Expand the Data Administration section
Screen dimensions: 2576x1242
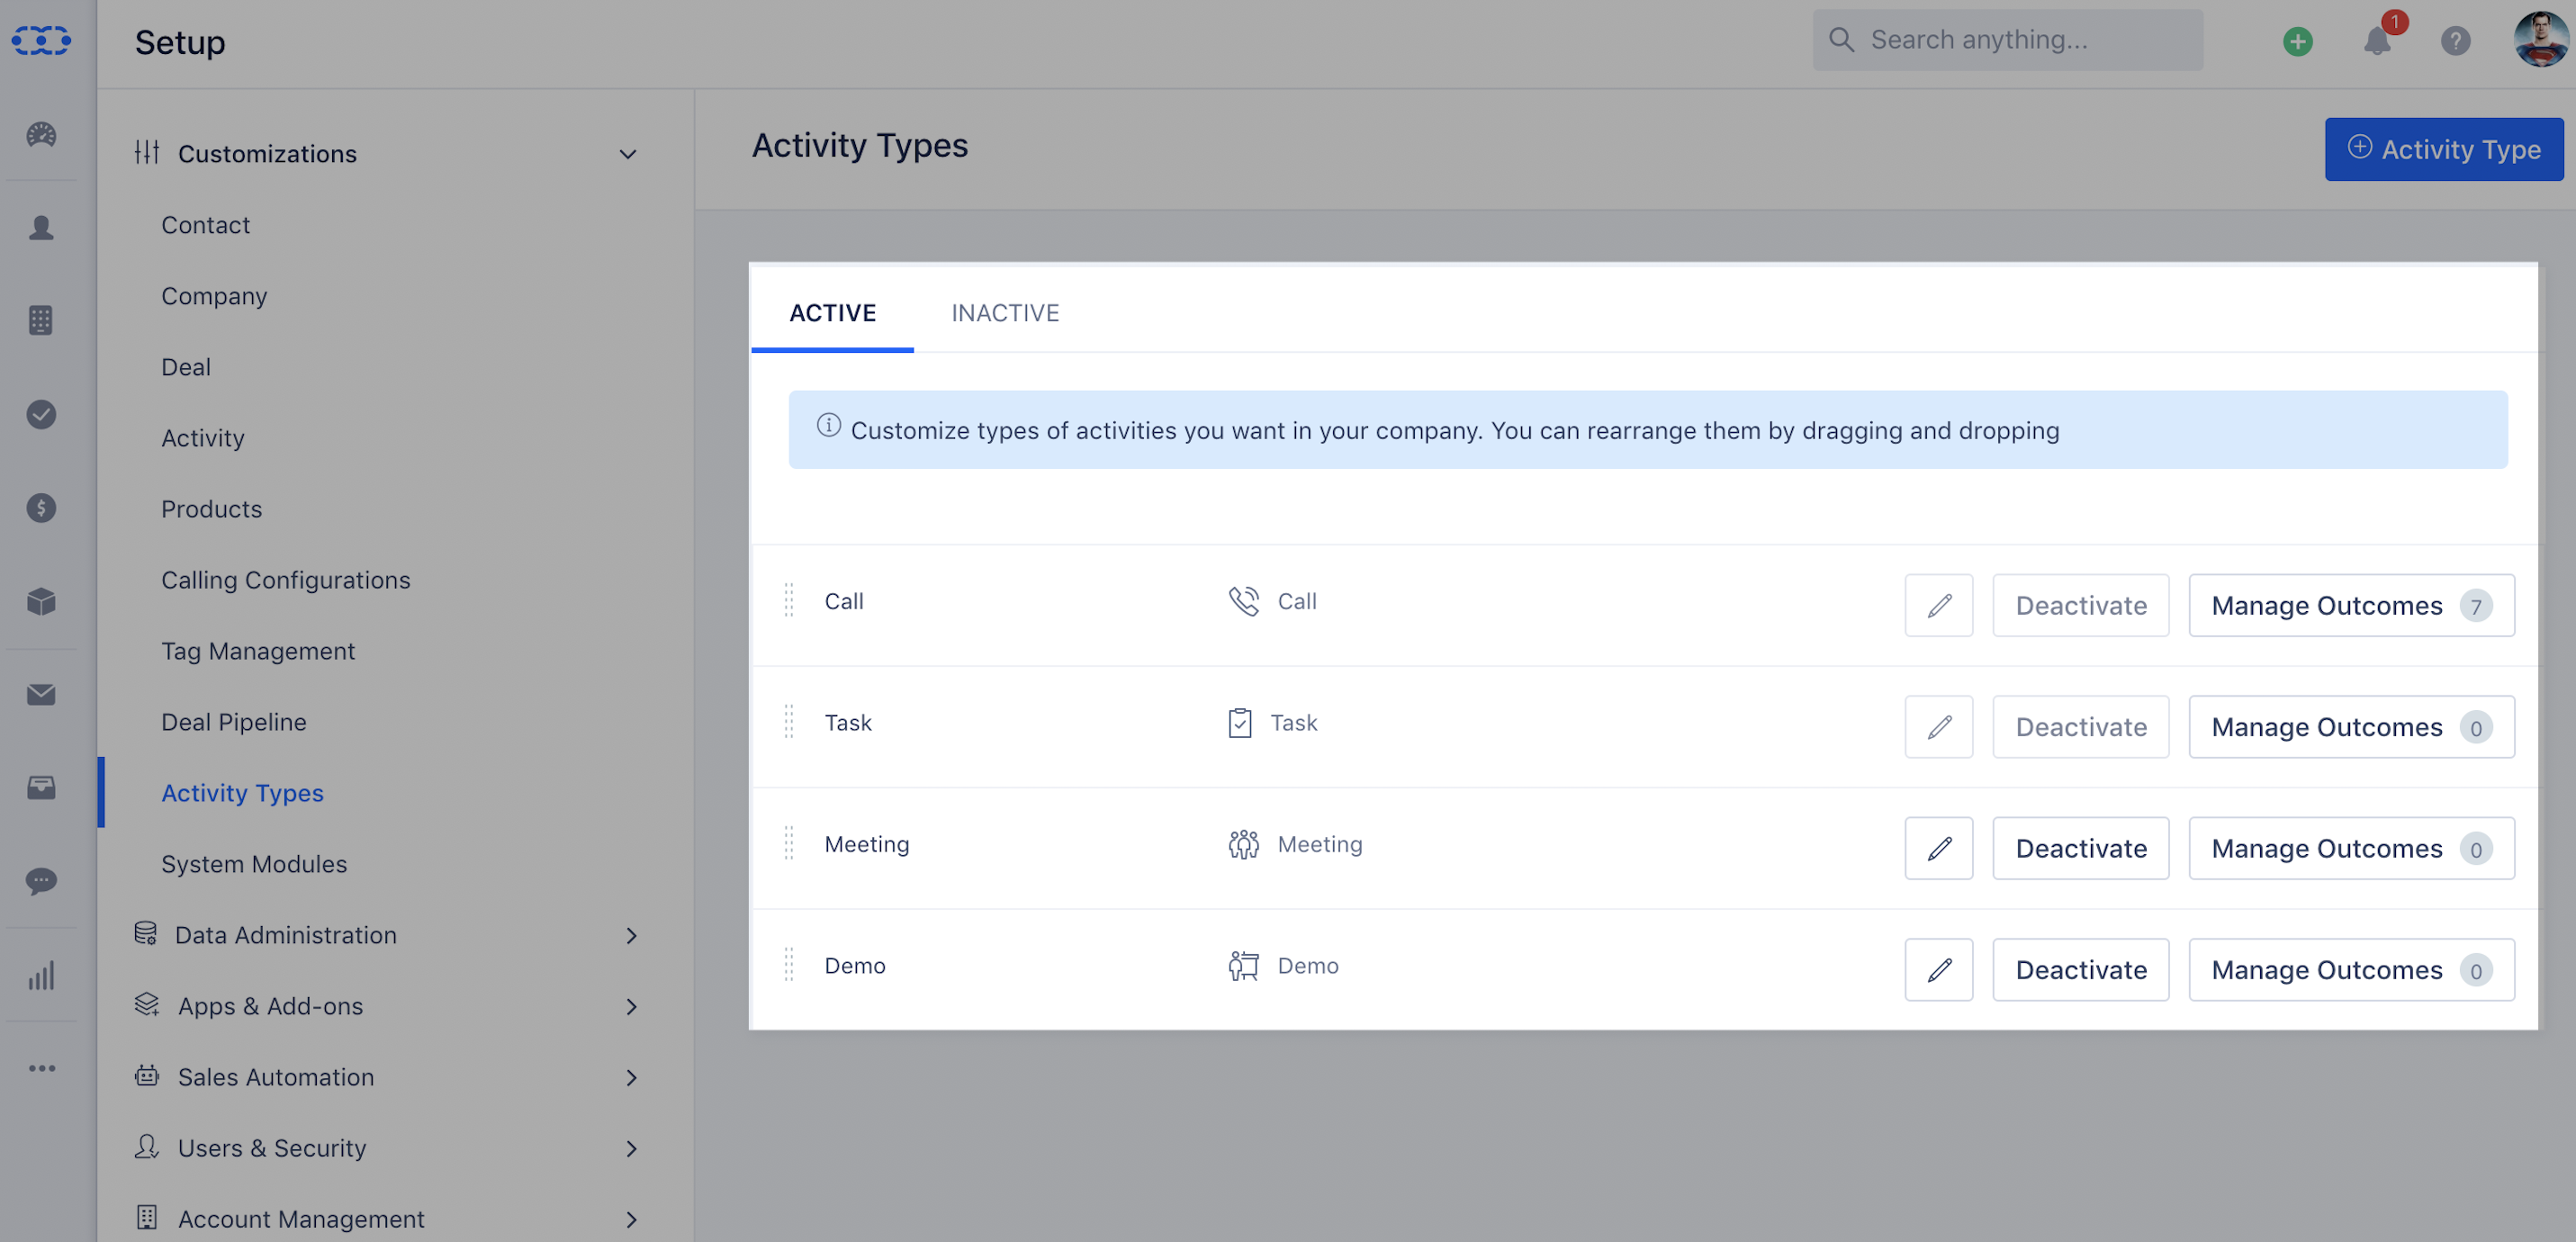click(x=631, y=936)
